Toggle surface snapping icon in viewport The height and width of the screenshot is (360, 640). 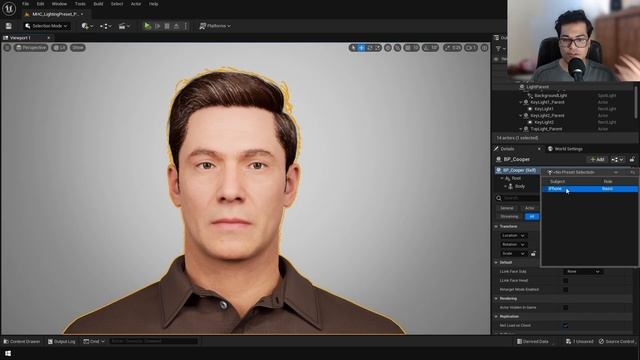tap(397, 48)
